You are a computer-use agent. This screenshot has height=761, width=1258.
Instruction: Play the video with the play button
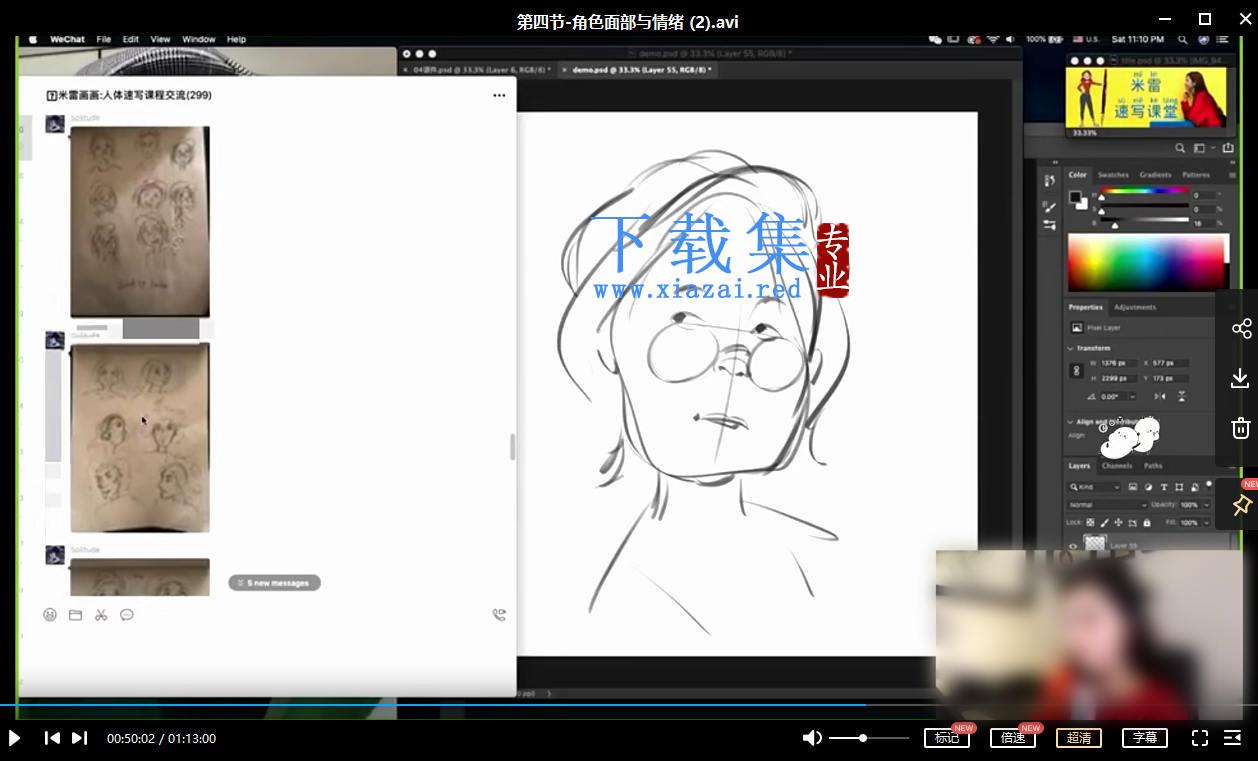click(x=15, y=738)
